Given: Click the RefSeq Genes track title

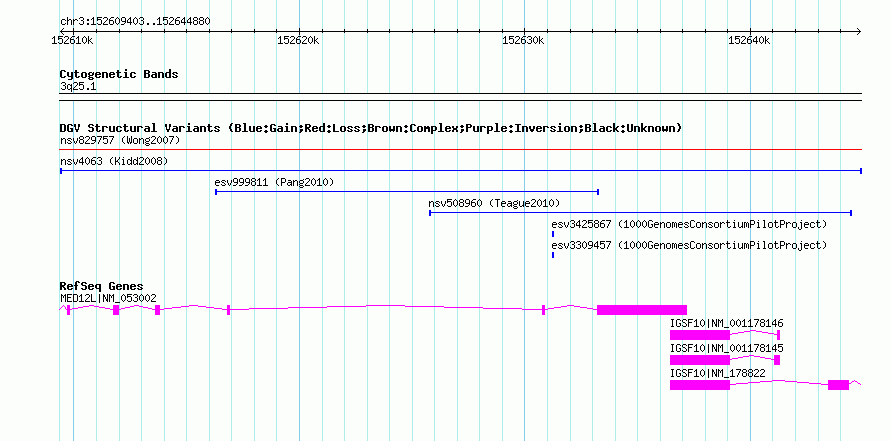Looking at the screenshot, I should click(102, 286).
